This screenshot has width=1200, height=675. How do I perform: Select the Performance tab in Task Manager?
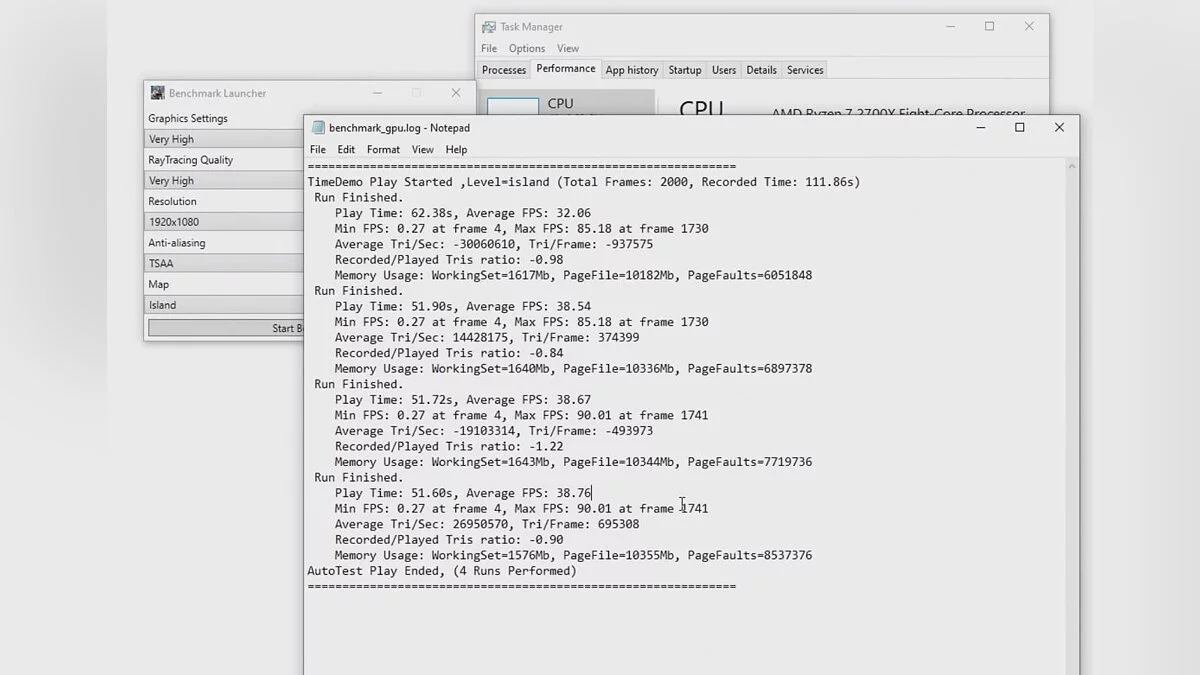point(565,69)
